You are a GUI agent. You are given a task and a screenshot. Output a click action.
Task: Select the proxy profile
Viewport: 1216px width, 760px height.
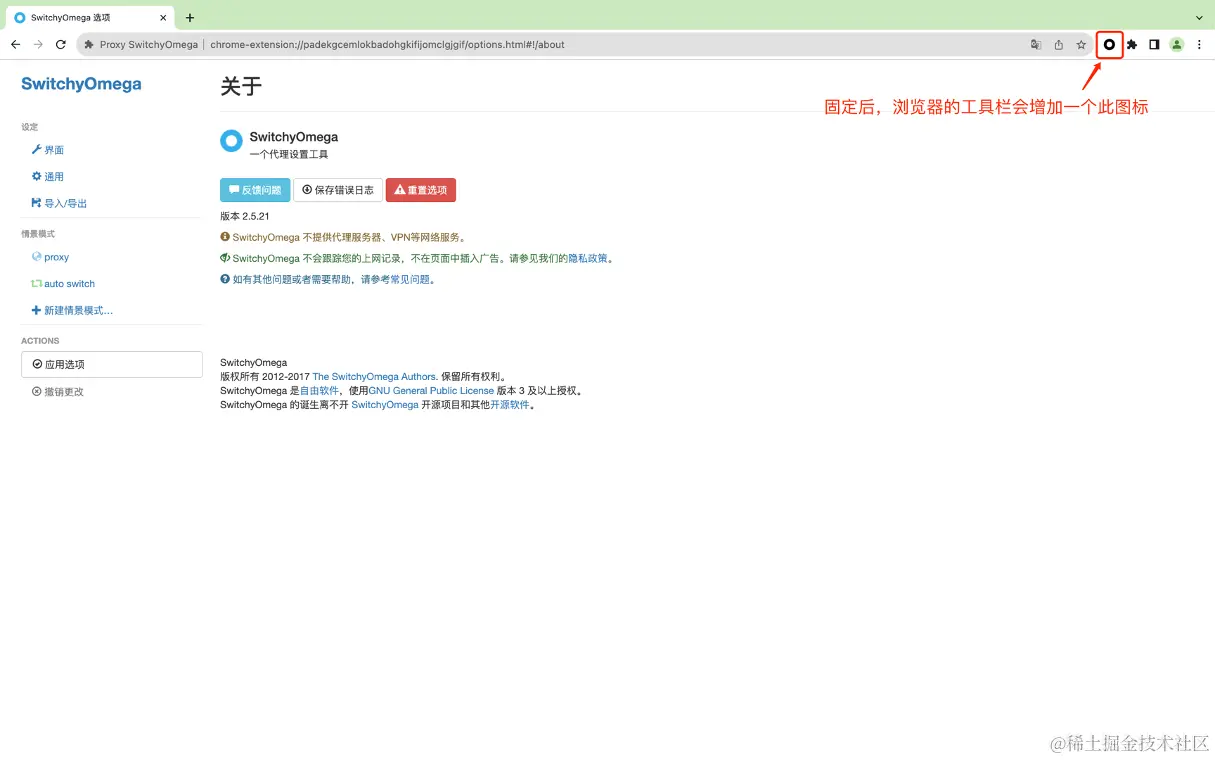(50, 257)
